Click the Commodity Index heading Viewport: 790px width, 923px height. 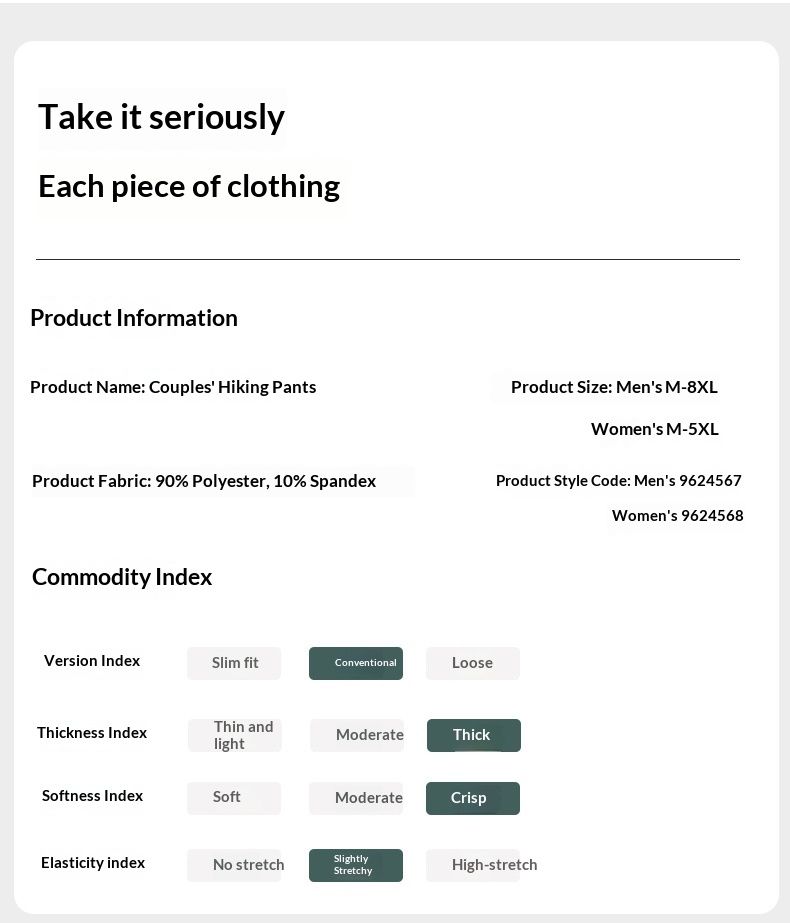pos(122,577)
